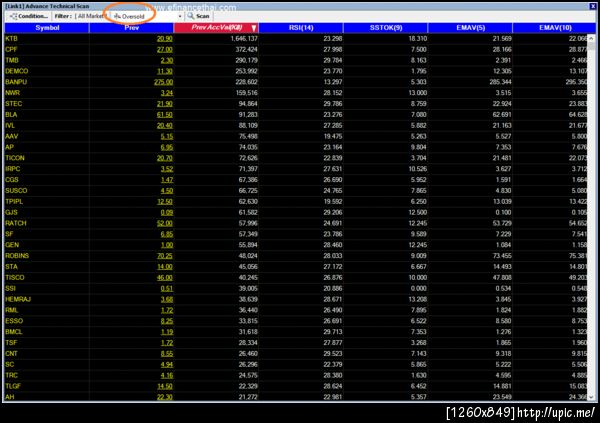Select the RATCH symbol
This screenshot has width=600, height=423.
pyautogui.click(x=16, y=223)
